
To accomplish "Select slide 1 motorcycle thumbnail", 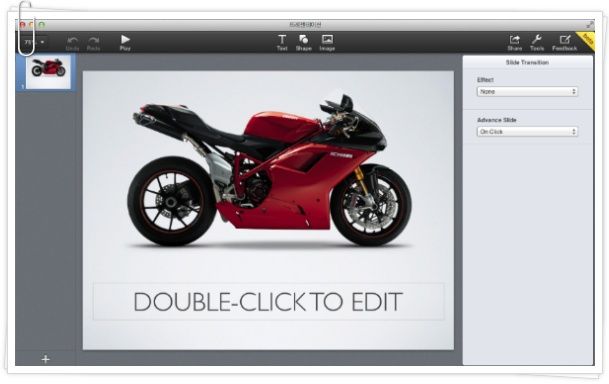I will click(x=48, y=71).
